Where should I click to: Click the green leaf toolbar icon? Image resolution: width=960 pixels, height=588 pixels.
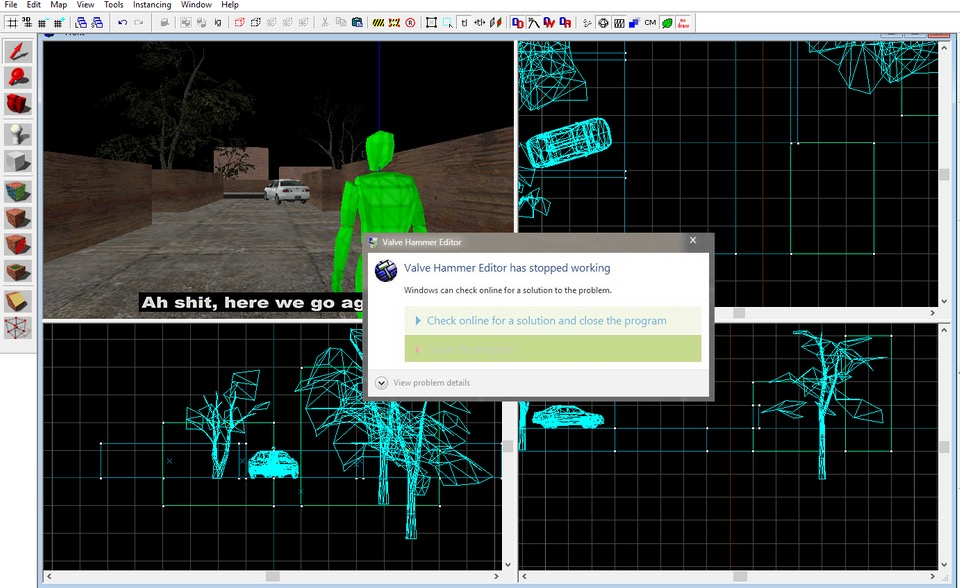point(667,22)
